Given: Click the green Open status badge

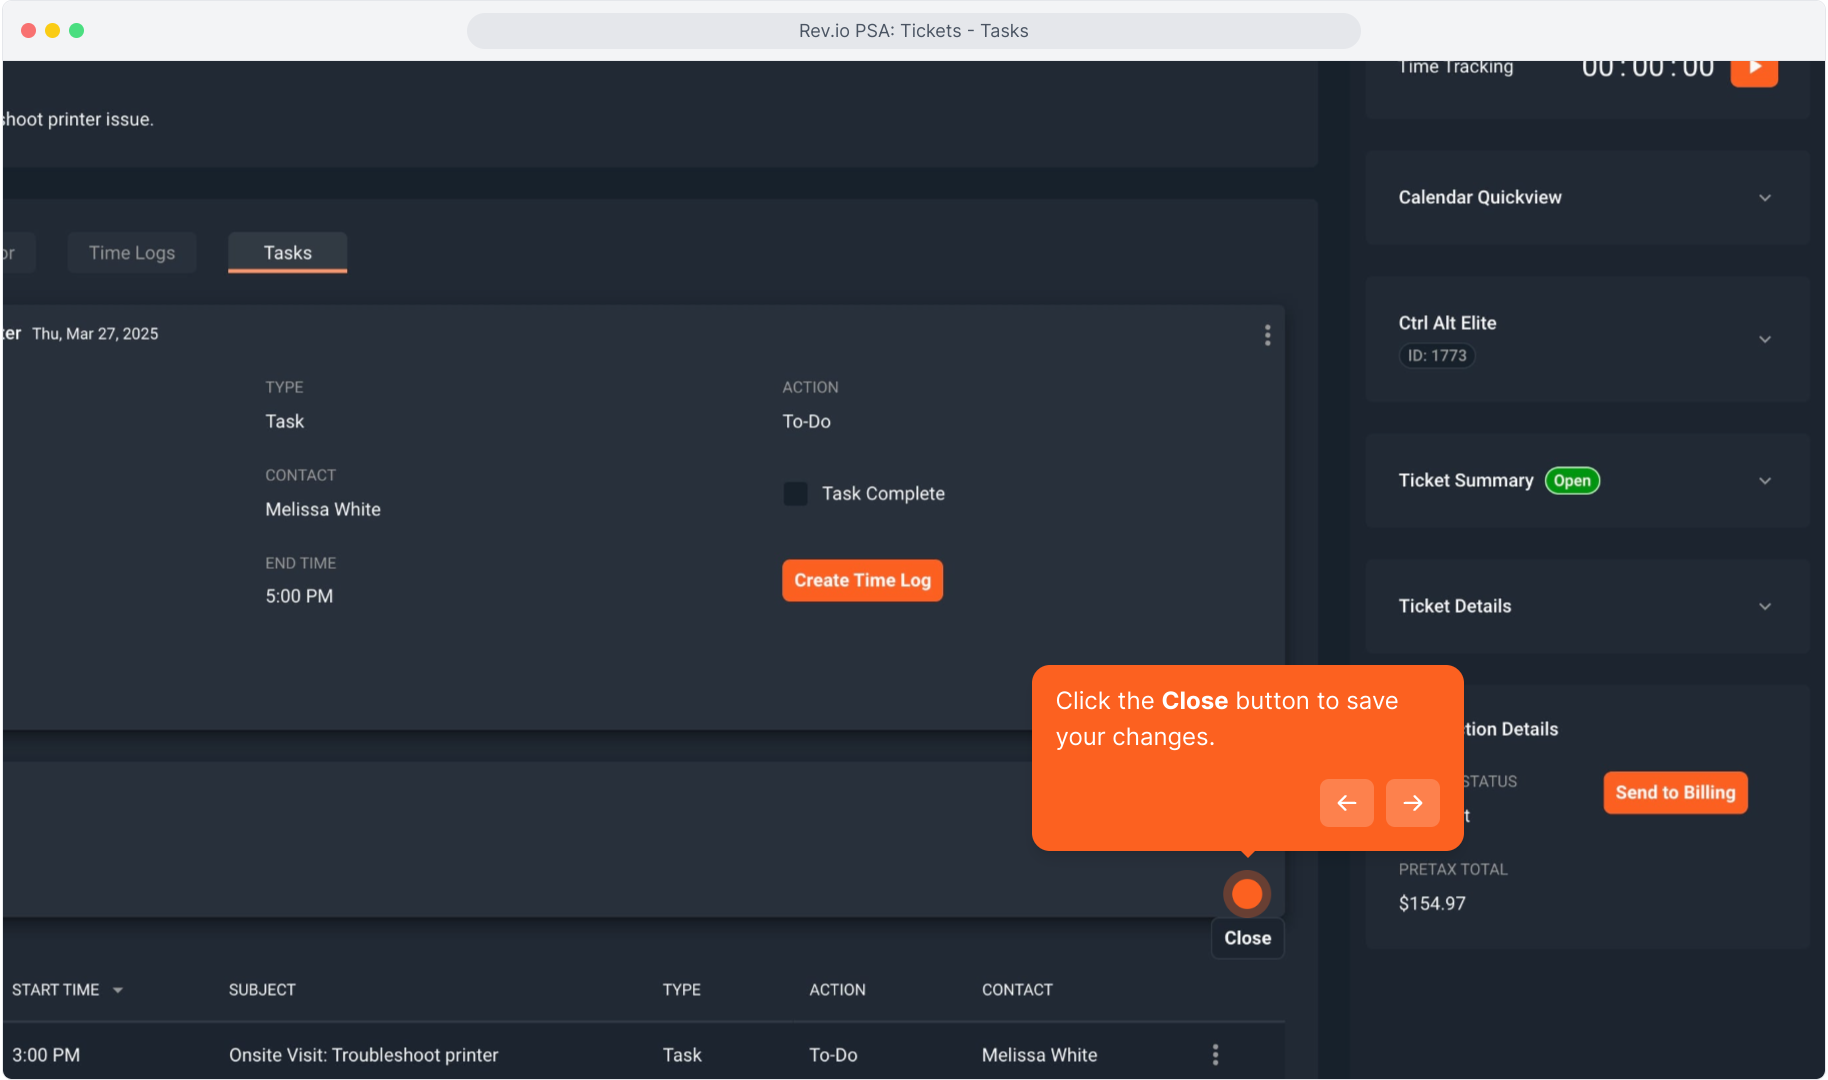Looking at the screenshot, I should pyautogui.click(x=1572, y=481).
